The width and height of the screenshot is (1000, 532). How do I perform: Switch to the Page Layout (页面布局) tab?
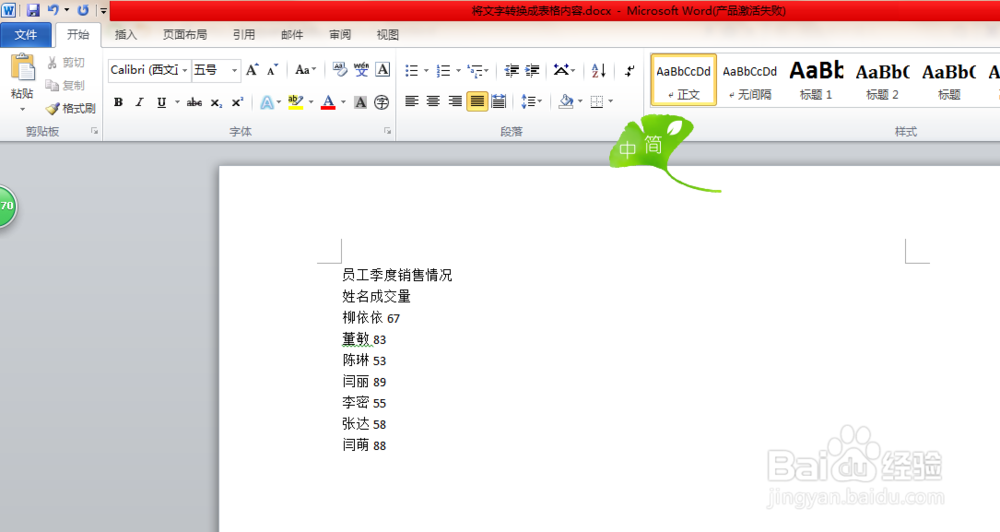point(185,34)
